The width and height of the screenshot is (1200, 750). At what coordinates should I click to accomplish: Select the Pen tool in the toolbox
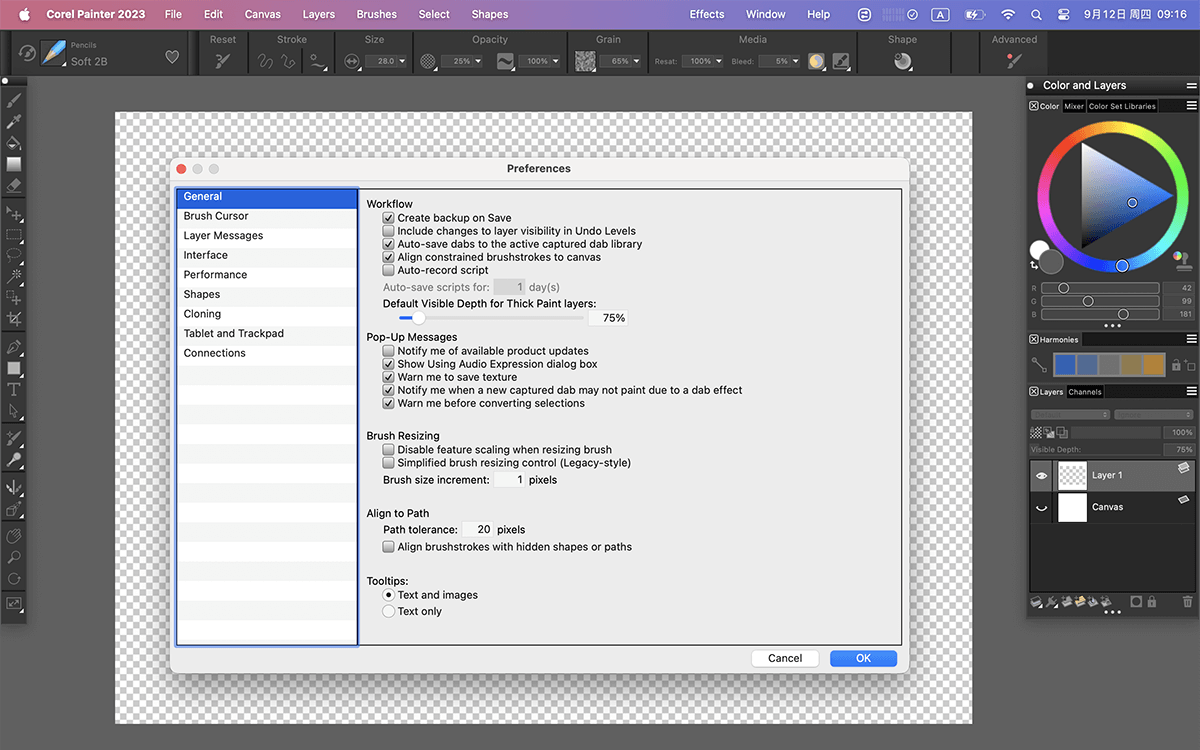tap(14, 347)
